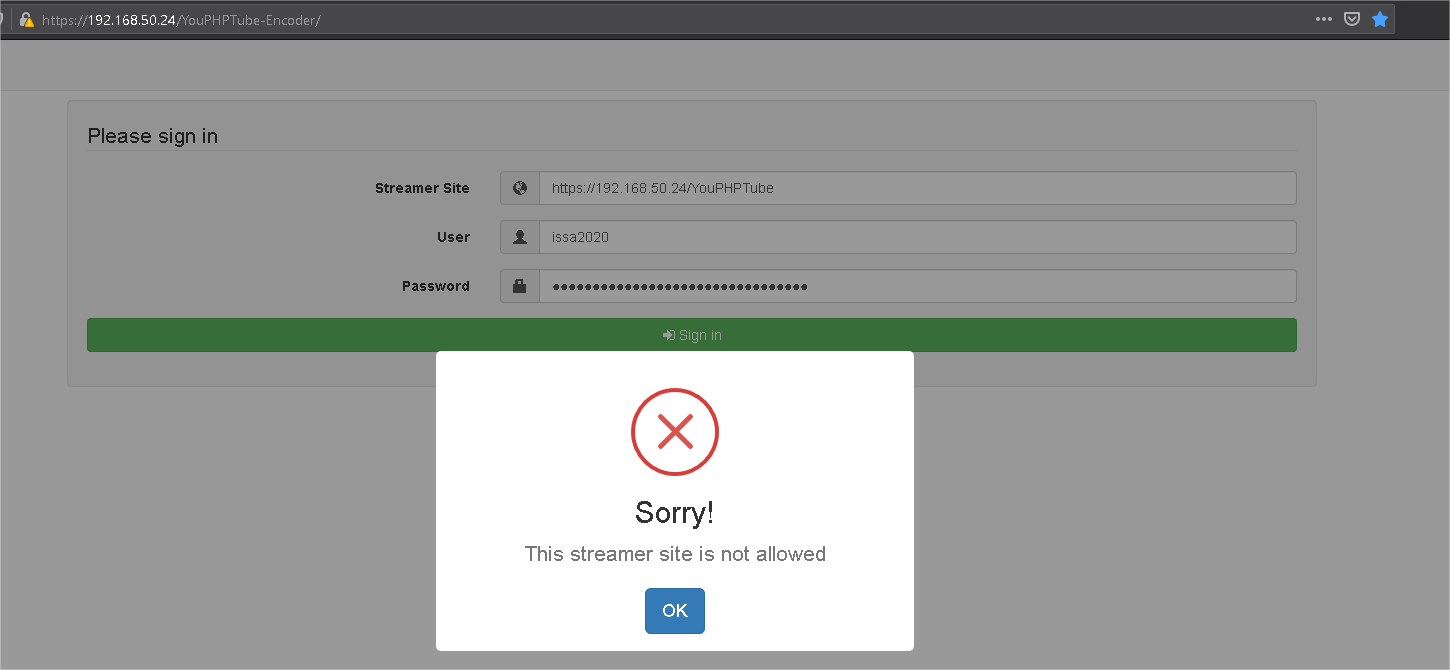Click the Please sign in panel title
1450x670 pixels.
point(152,135)
